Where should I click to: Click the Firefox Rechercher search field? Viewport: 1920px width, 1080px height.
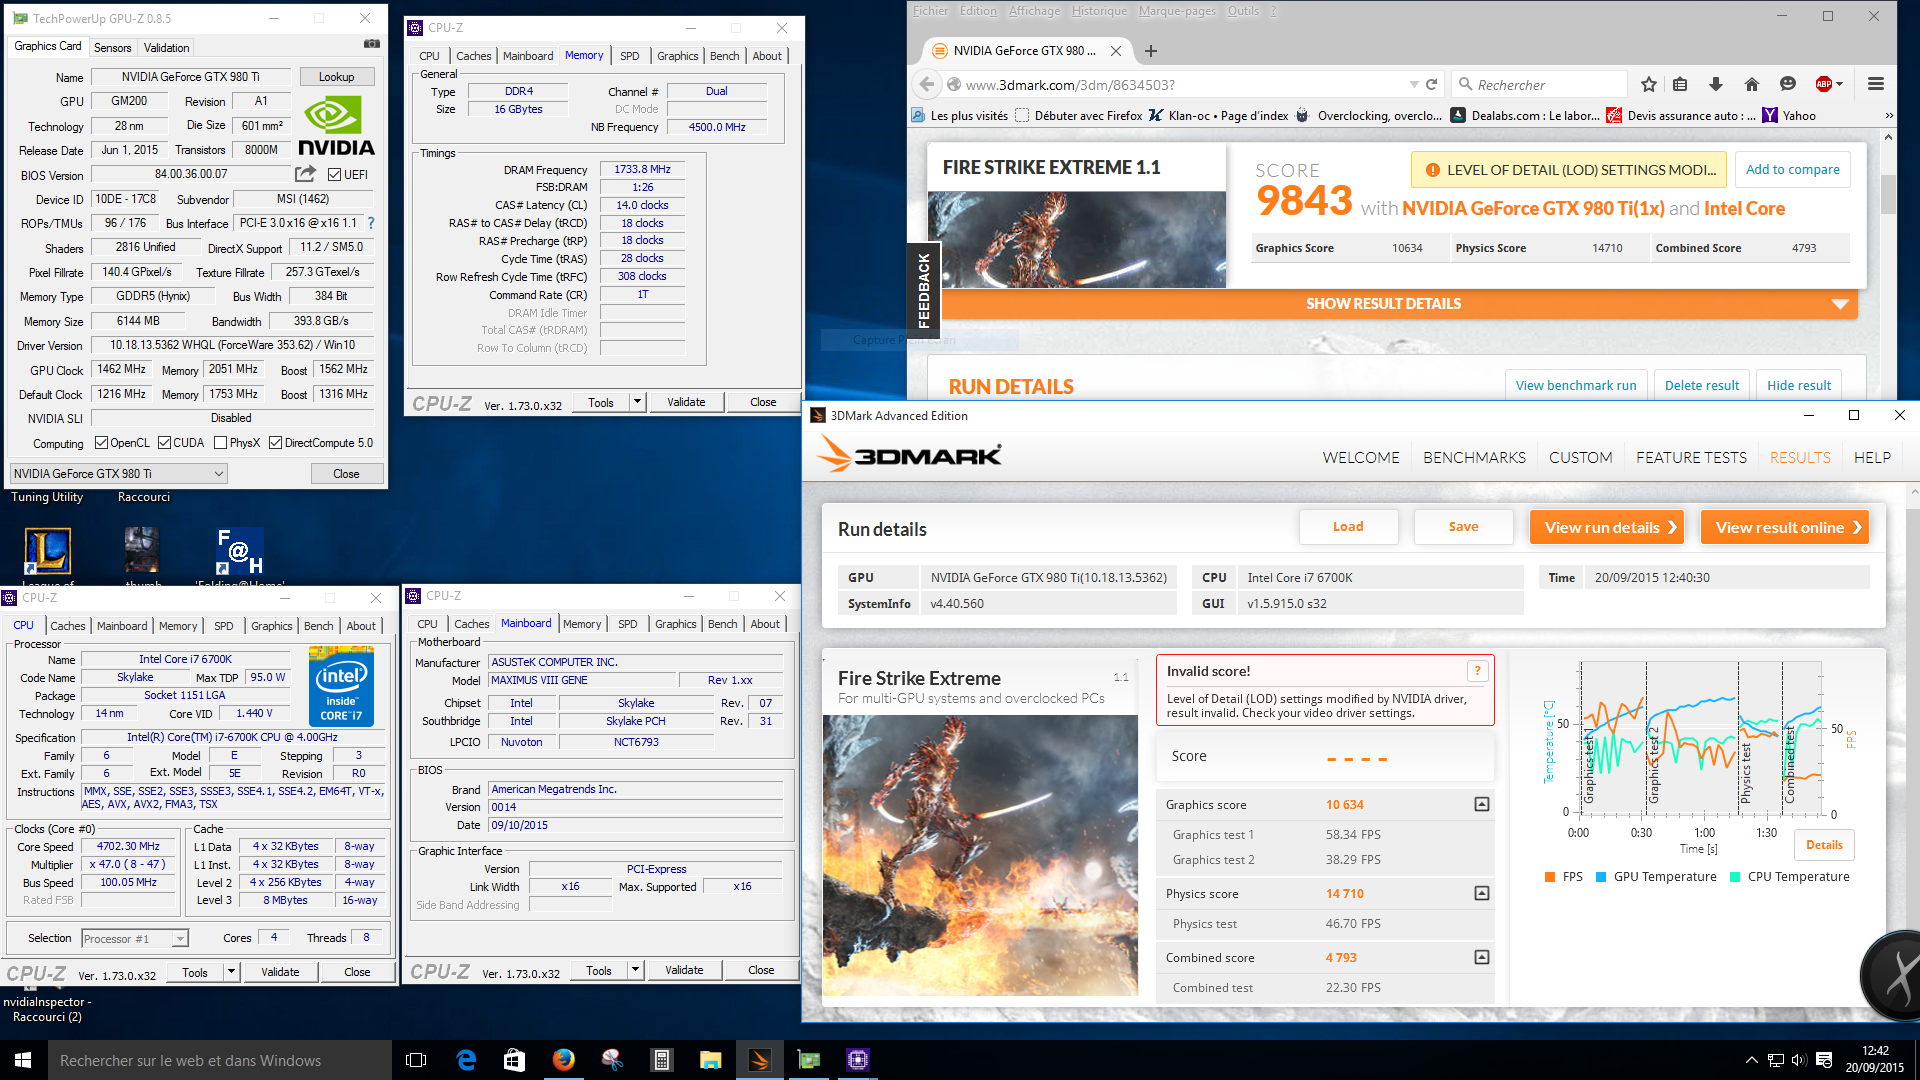1540,85
